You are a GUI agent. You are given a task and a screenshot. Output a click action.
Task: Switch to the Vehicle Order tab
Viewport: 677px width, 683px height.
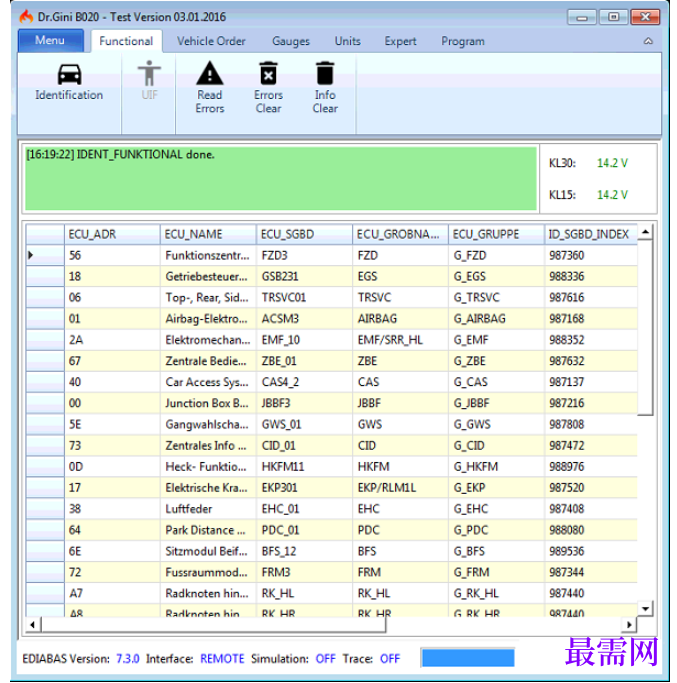(x=211, y=41)
